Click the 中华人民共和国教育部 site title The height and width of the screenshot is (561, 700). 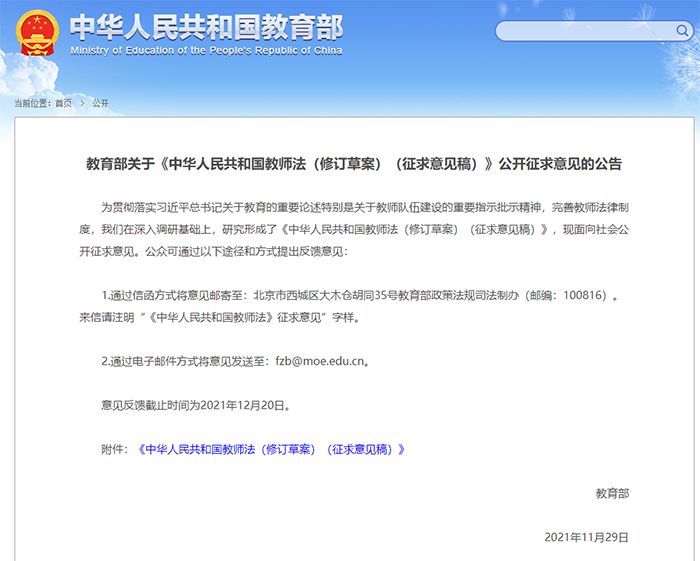pos(206,27)
